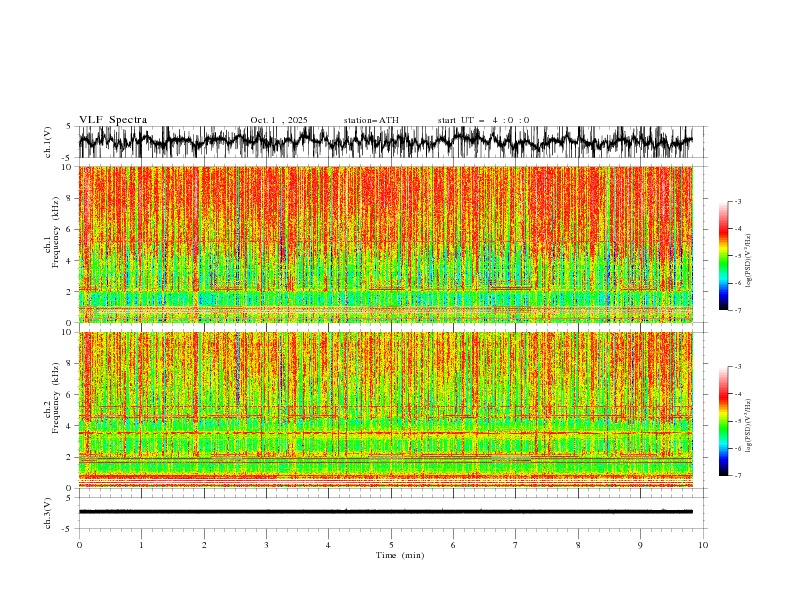Click the '-5' label on ch.2 color bar
The image size is (792, 612).
point(737,422)
